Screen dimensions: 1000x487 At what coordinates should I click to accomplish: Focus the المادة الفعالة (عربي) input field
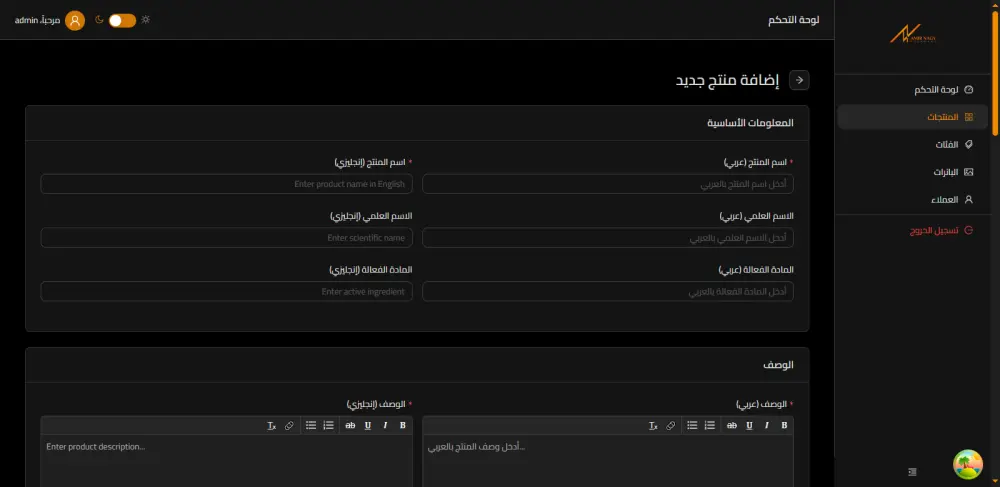(608, 291)
